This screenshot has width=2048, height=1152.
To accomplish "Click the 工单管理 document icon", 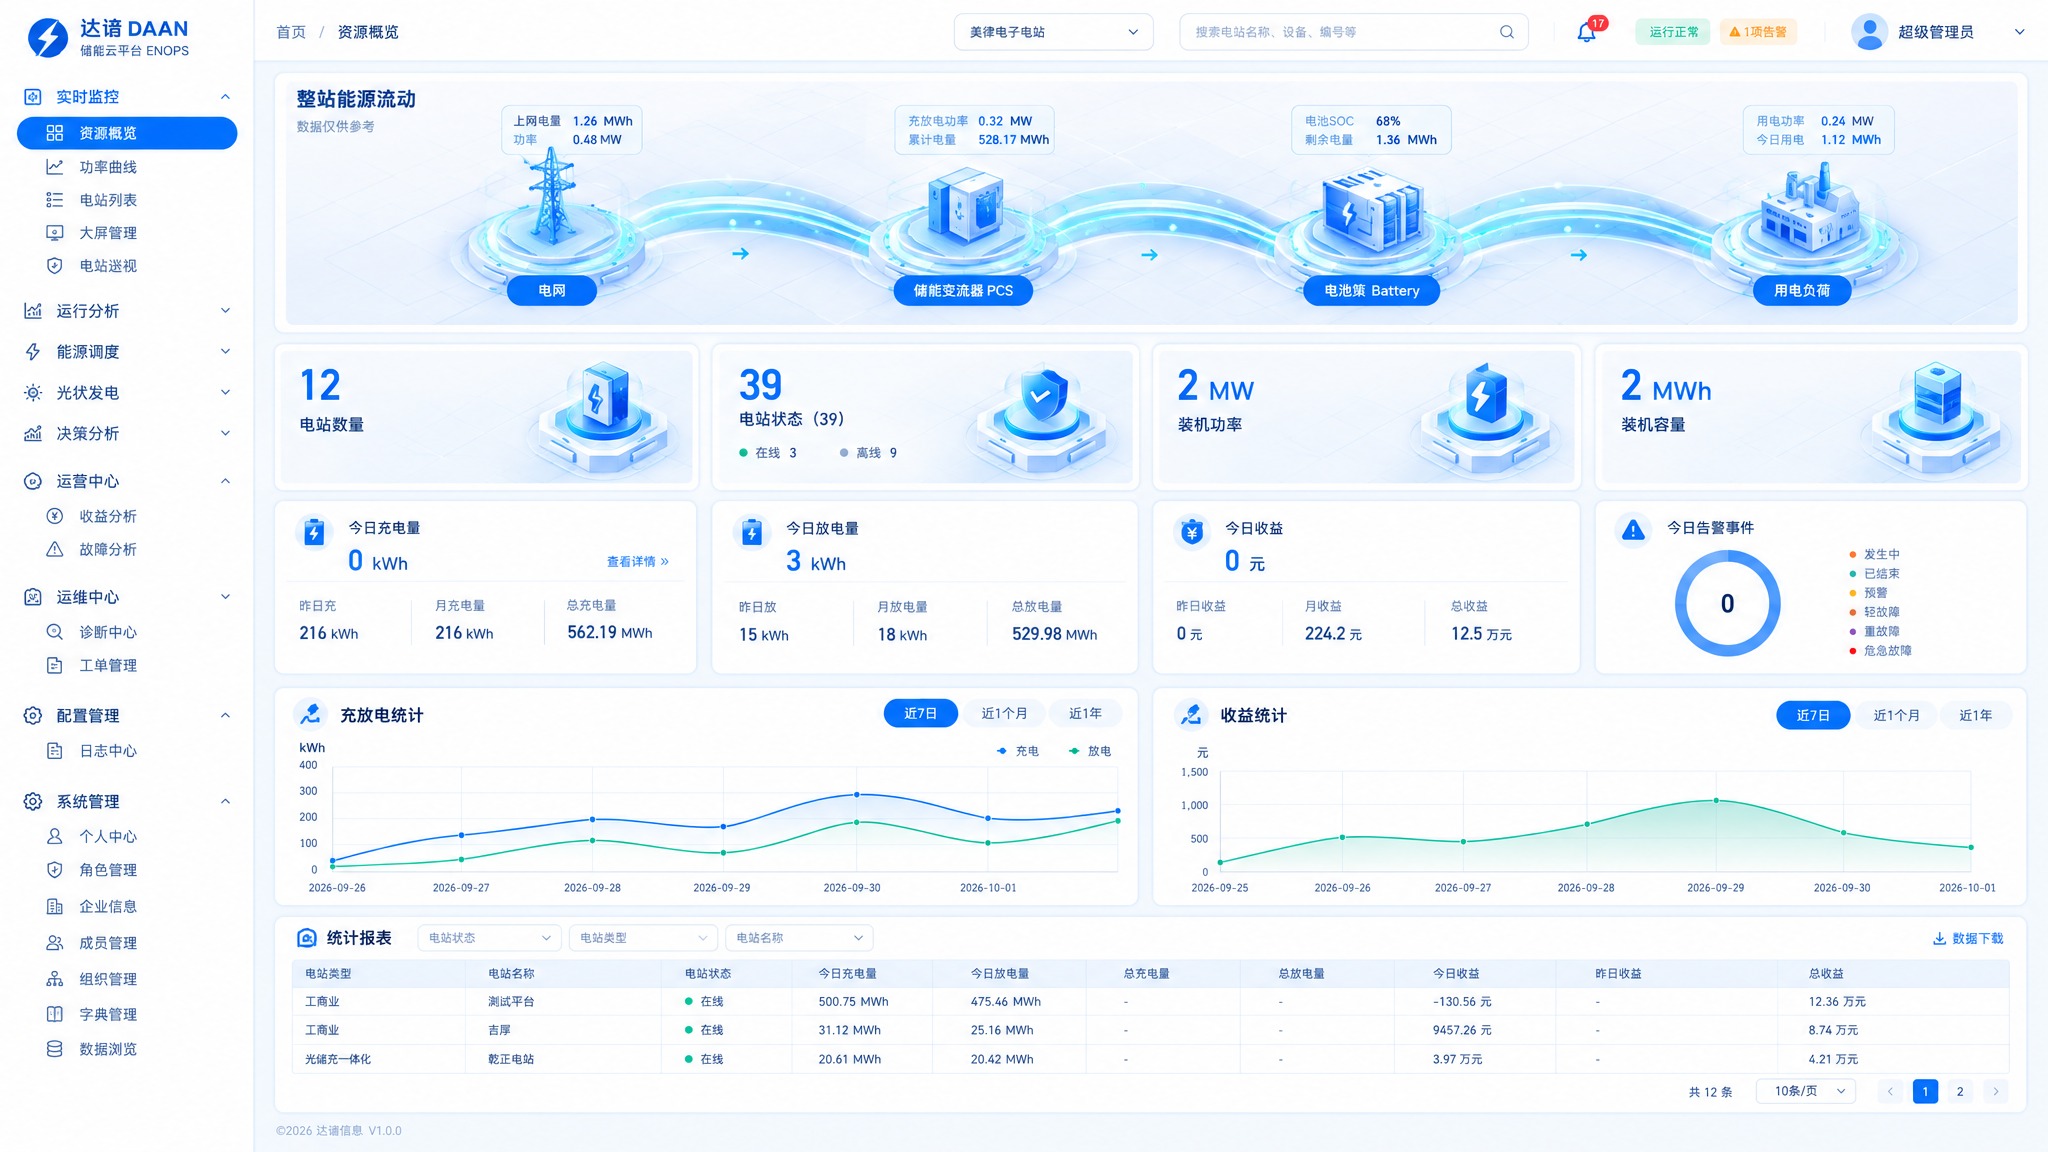I will coord(55,665).
